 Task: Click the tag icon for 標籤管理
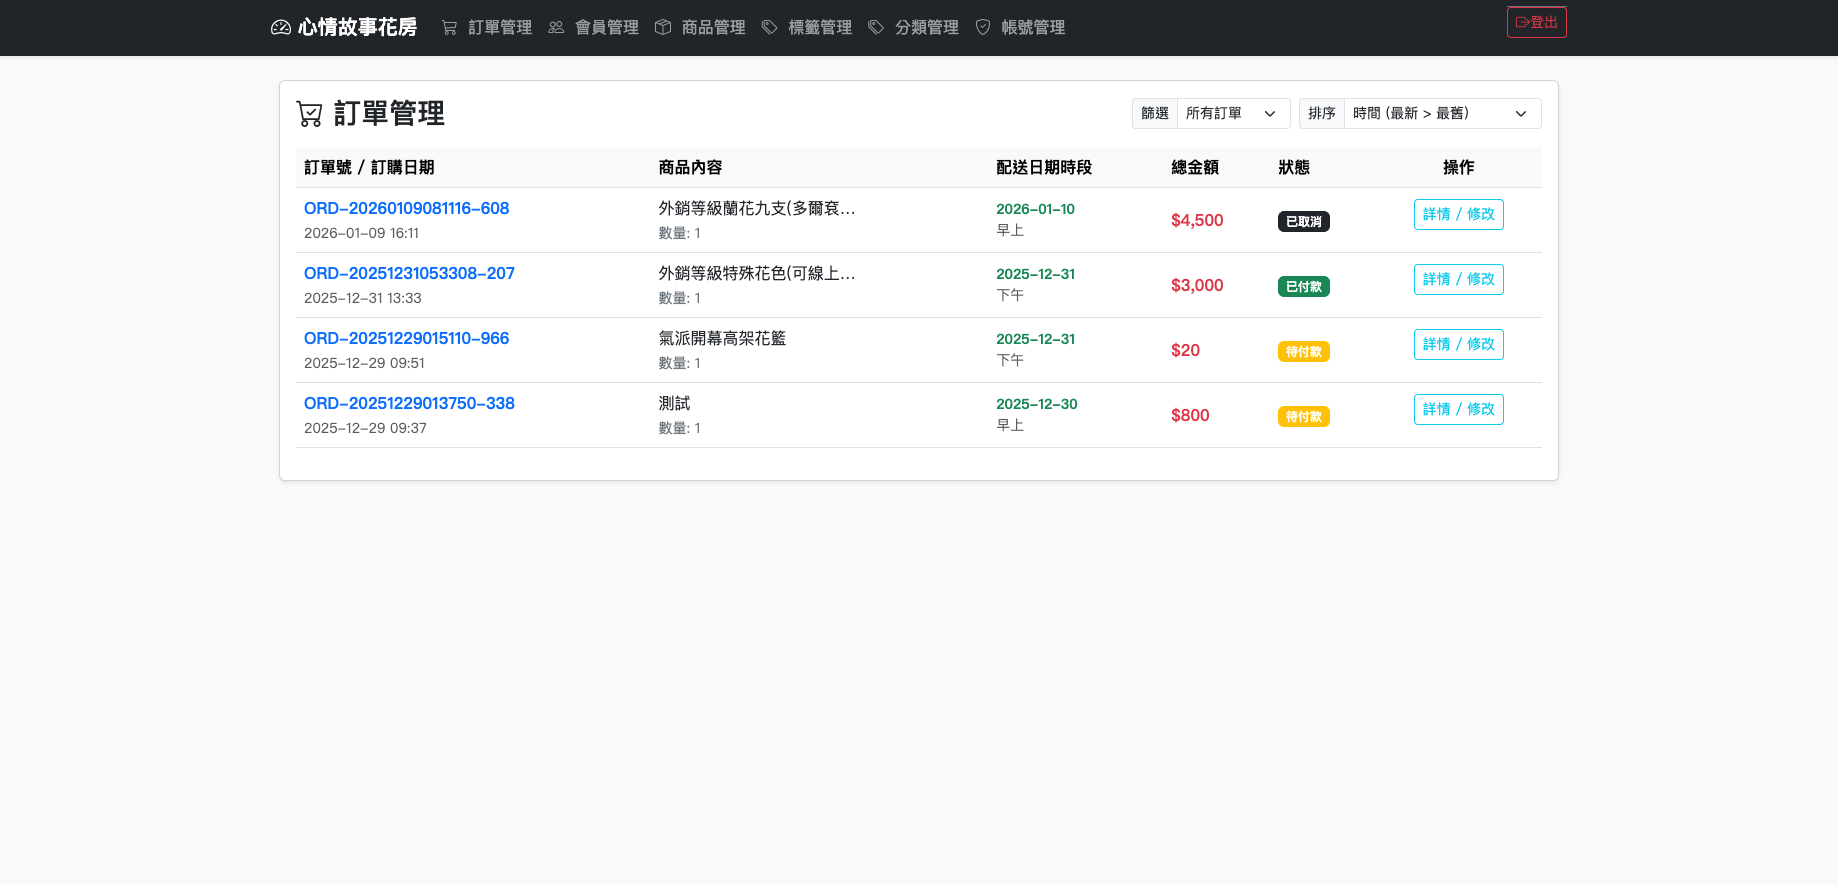pyautogui.click(x=770, y=27)
